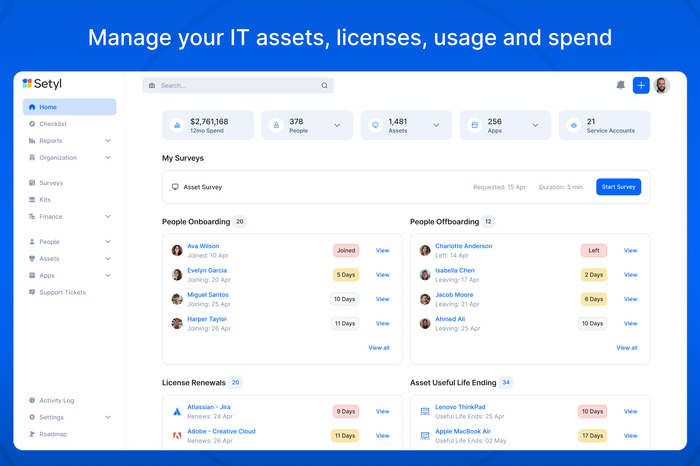700x466 pixels.
Task: Go to Home in sidebar
Action: (70, 107)
